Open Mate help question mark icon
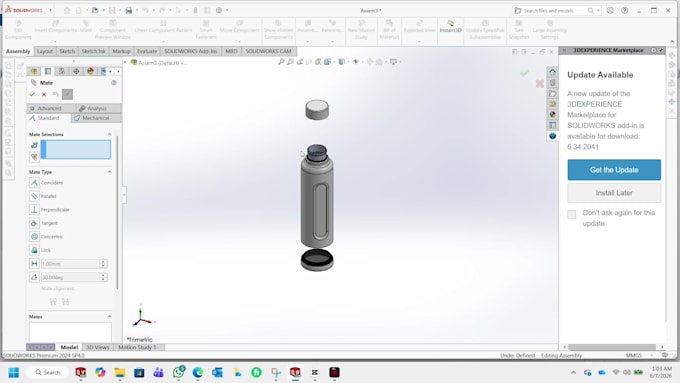680x383 pixels. 114,82
